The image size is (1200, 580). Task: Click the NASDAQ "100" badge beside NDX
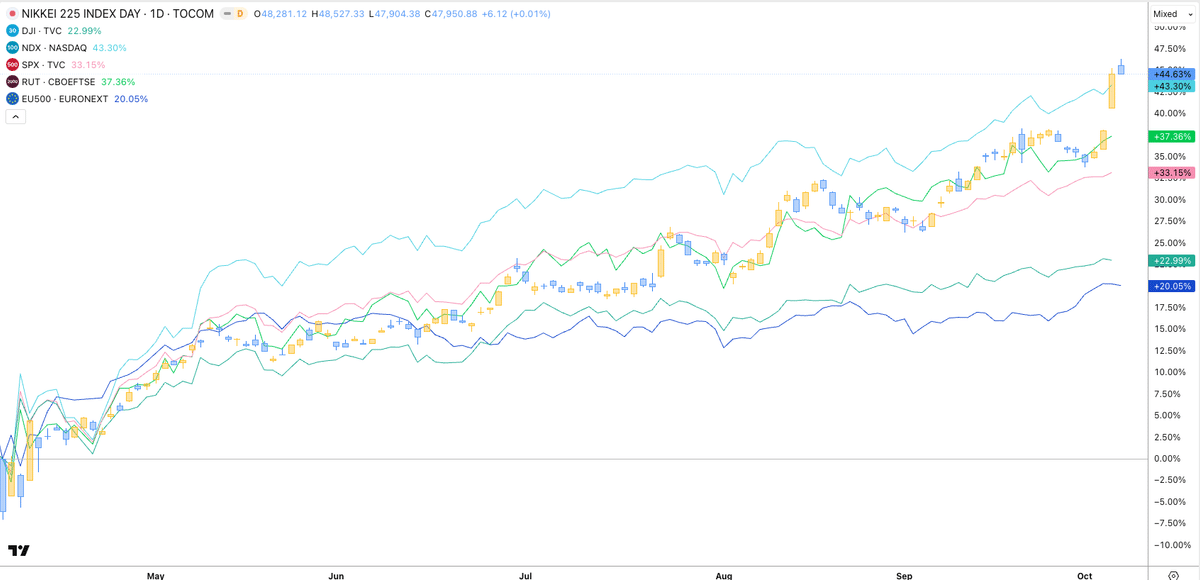[x=13, y=47]
